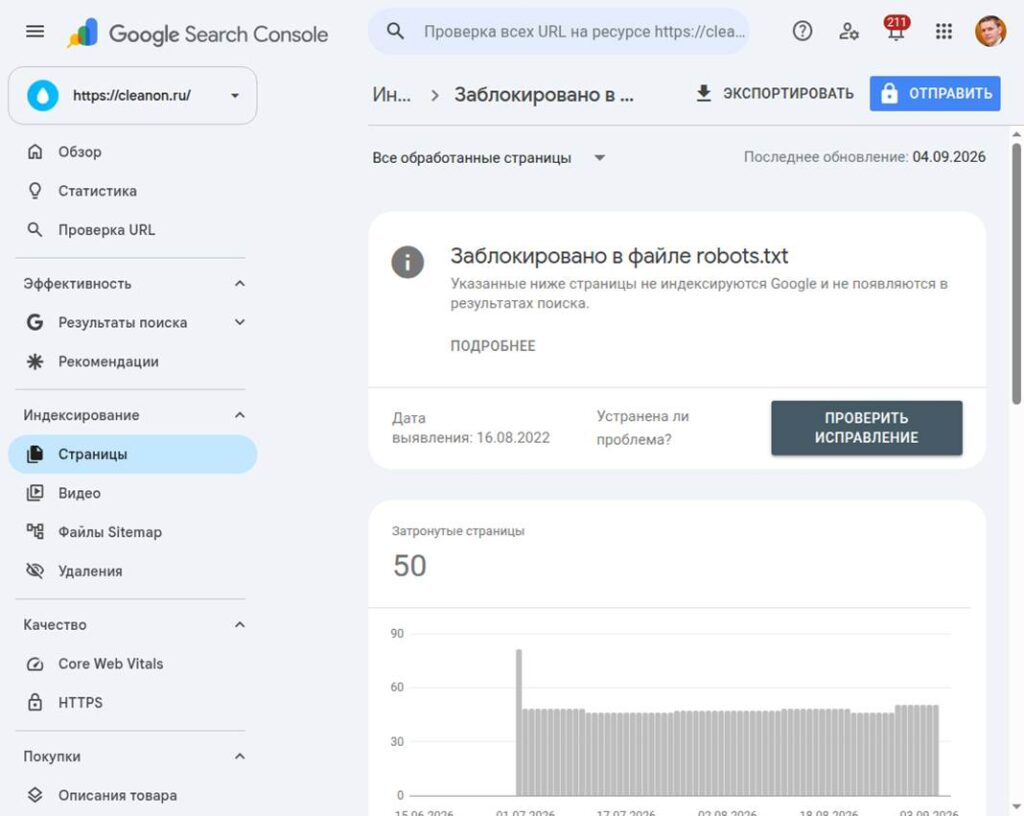This screenshot has width=1024, height=816.
Task: View notifications with 211 badge
Action: (896, 29)
